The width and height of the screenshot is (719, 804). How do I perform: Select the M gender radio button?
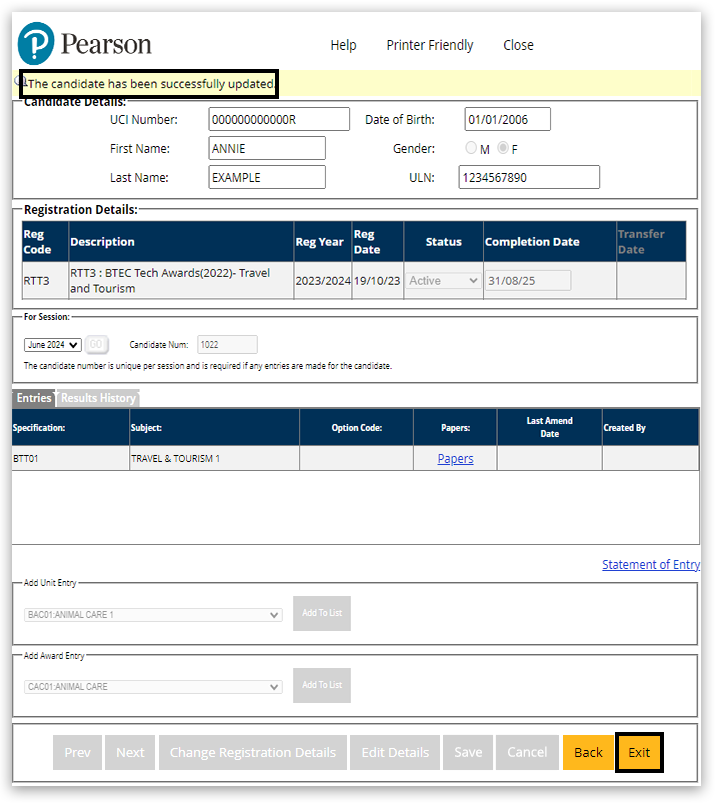click(x=471, y=149)
